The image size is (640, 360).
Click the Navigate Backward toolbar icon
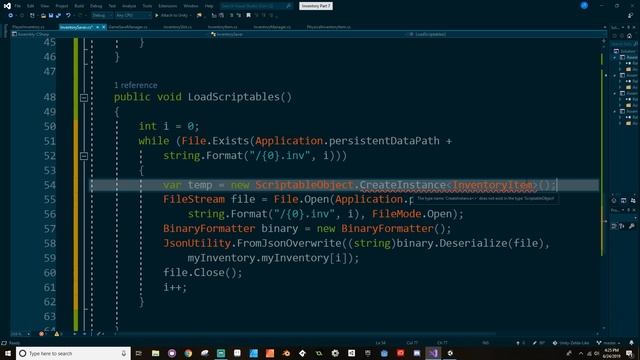[11, 16]
